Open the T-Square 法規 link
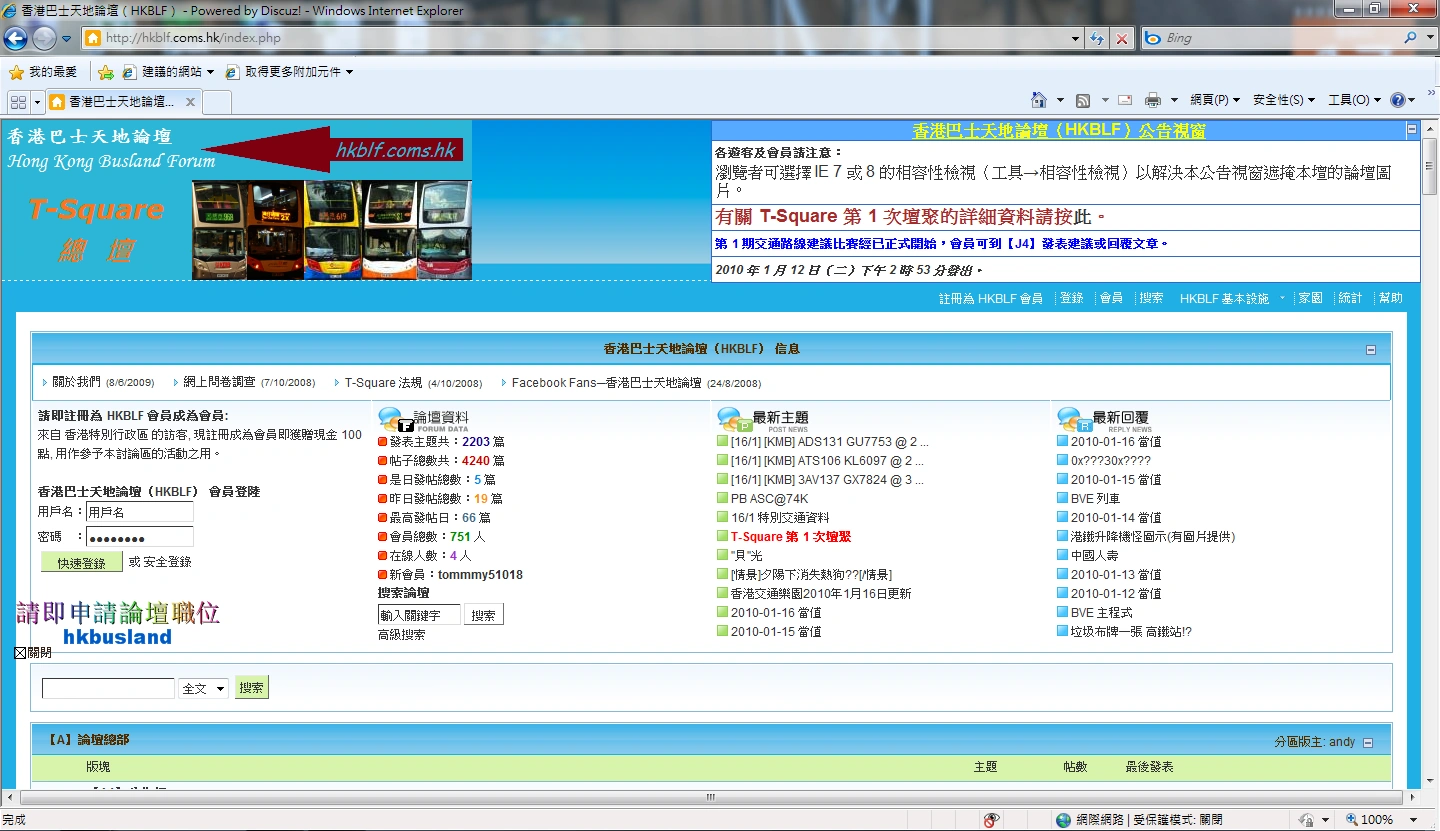This screenshot has width=1440, height=831. (384, 382)
